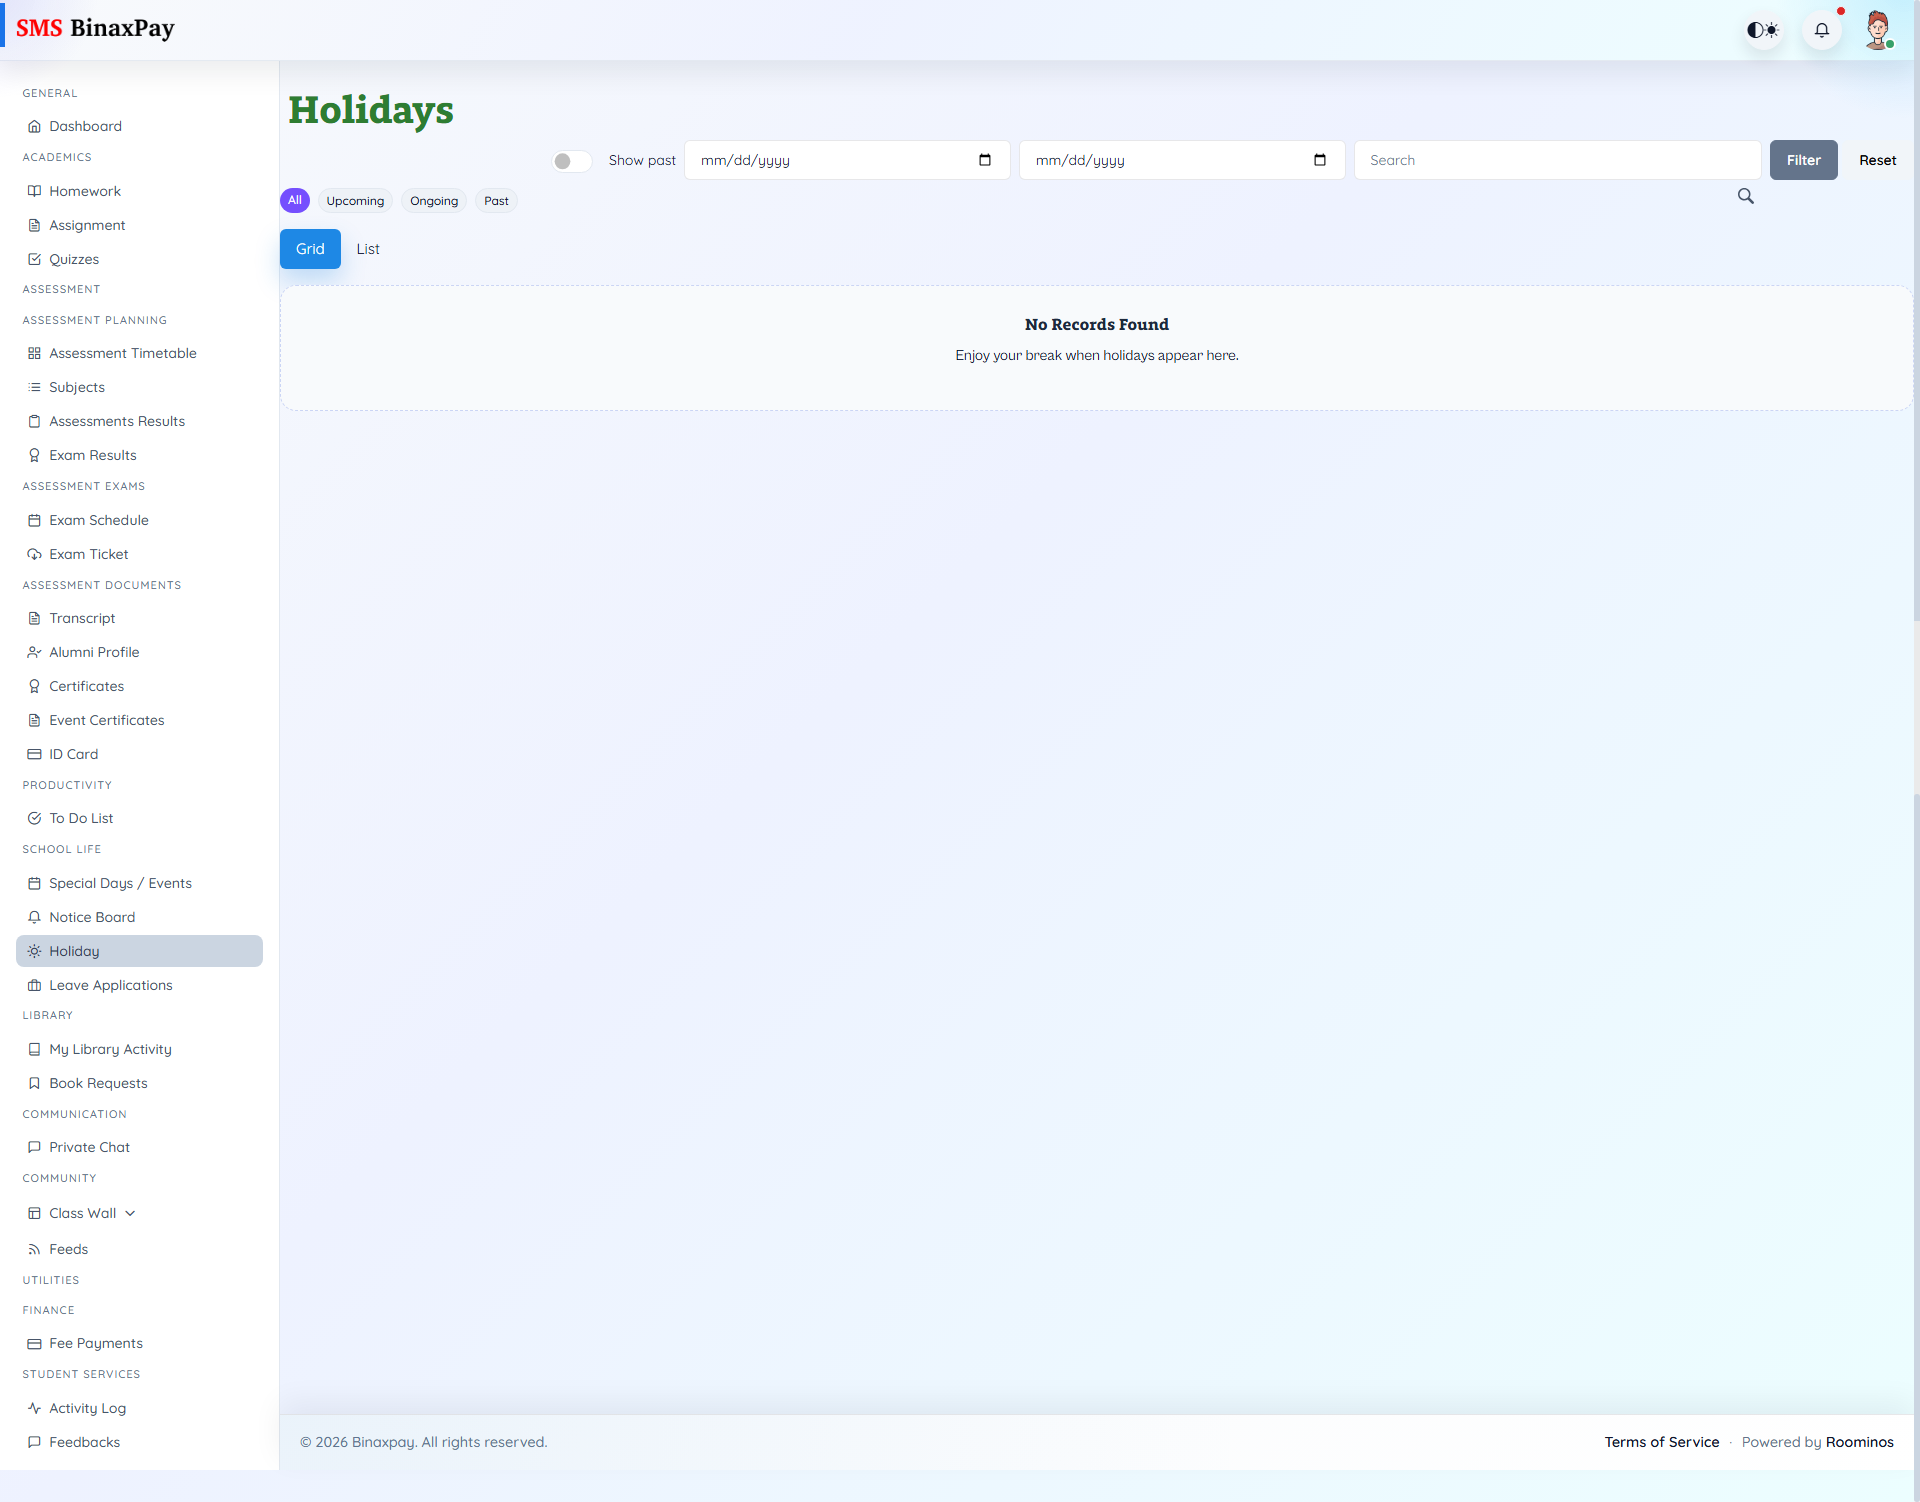Open the start date calendar picker
Screen dimensions: 1920x1502
[x=985, y=159]
